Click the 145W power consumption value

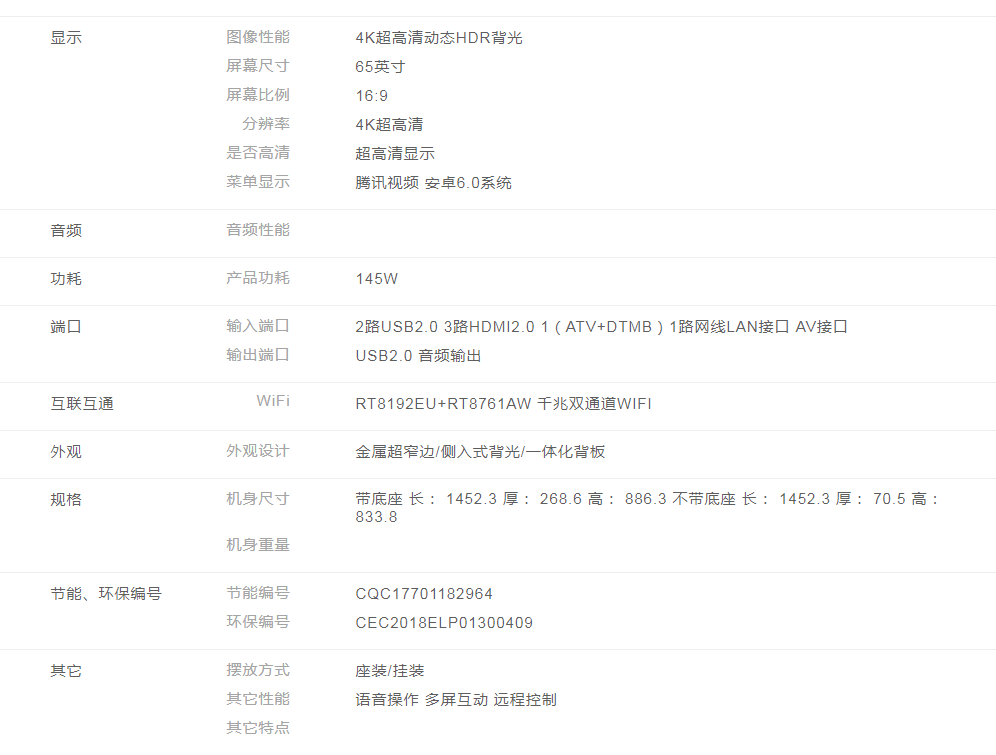(x=377, y=279)
